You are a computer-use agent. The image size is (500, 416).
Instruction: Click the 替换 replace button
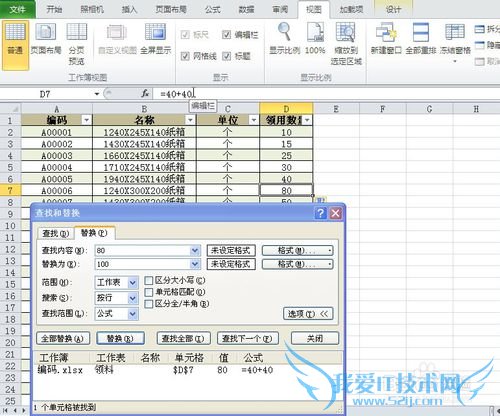[120, 339]
